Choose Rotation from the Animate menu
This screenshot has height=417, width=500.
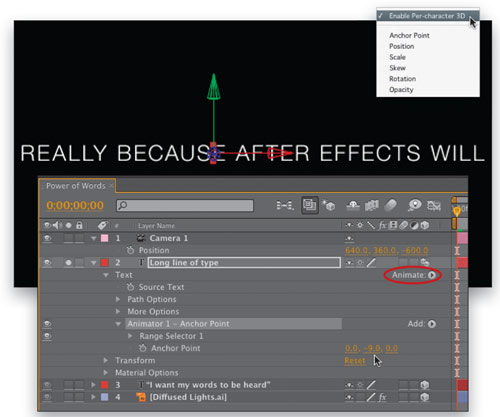click(402, 79)
